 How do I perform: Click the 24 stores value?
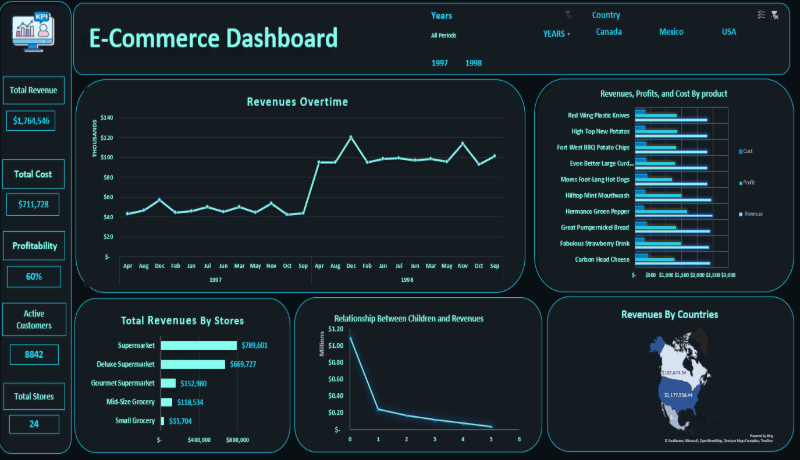click(34, 424)
